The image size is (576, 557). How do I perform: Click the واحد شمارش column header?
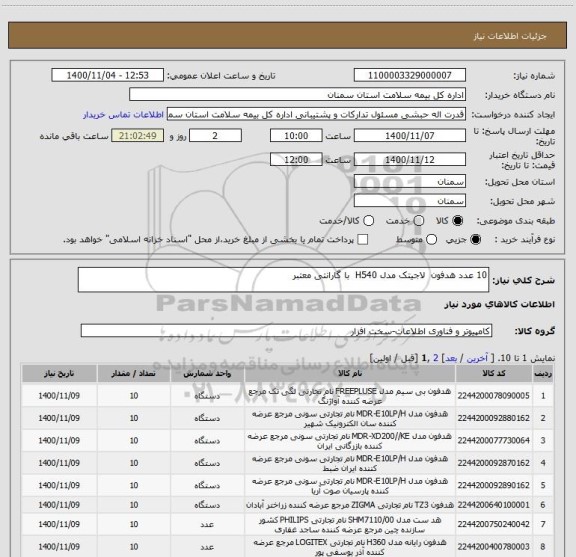pos(207,374)
